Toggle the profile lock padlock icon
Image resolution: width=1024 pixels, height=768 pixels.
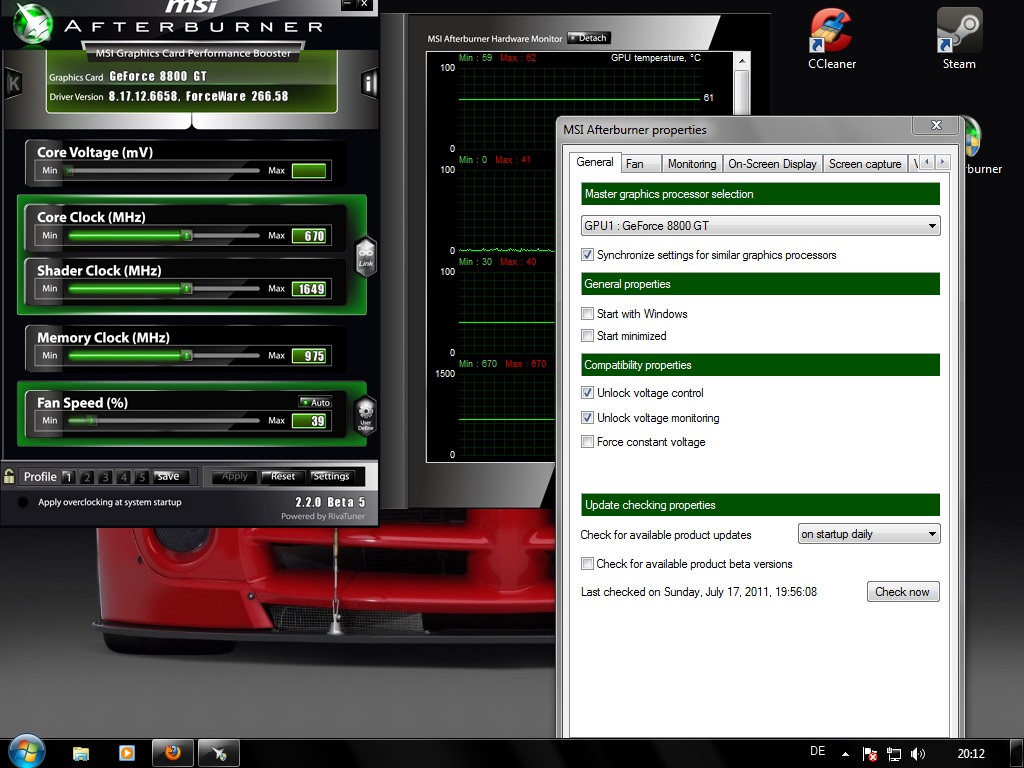(8, 475)
